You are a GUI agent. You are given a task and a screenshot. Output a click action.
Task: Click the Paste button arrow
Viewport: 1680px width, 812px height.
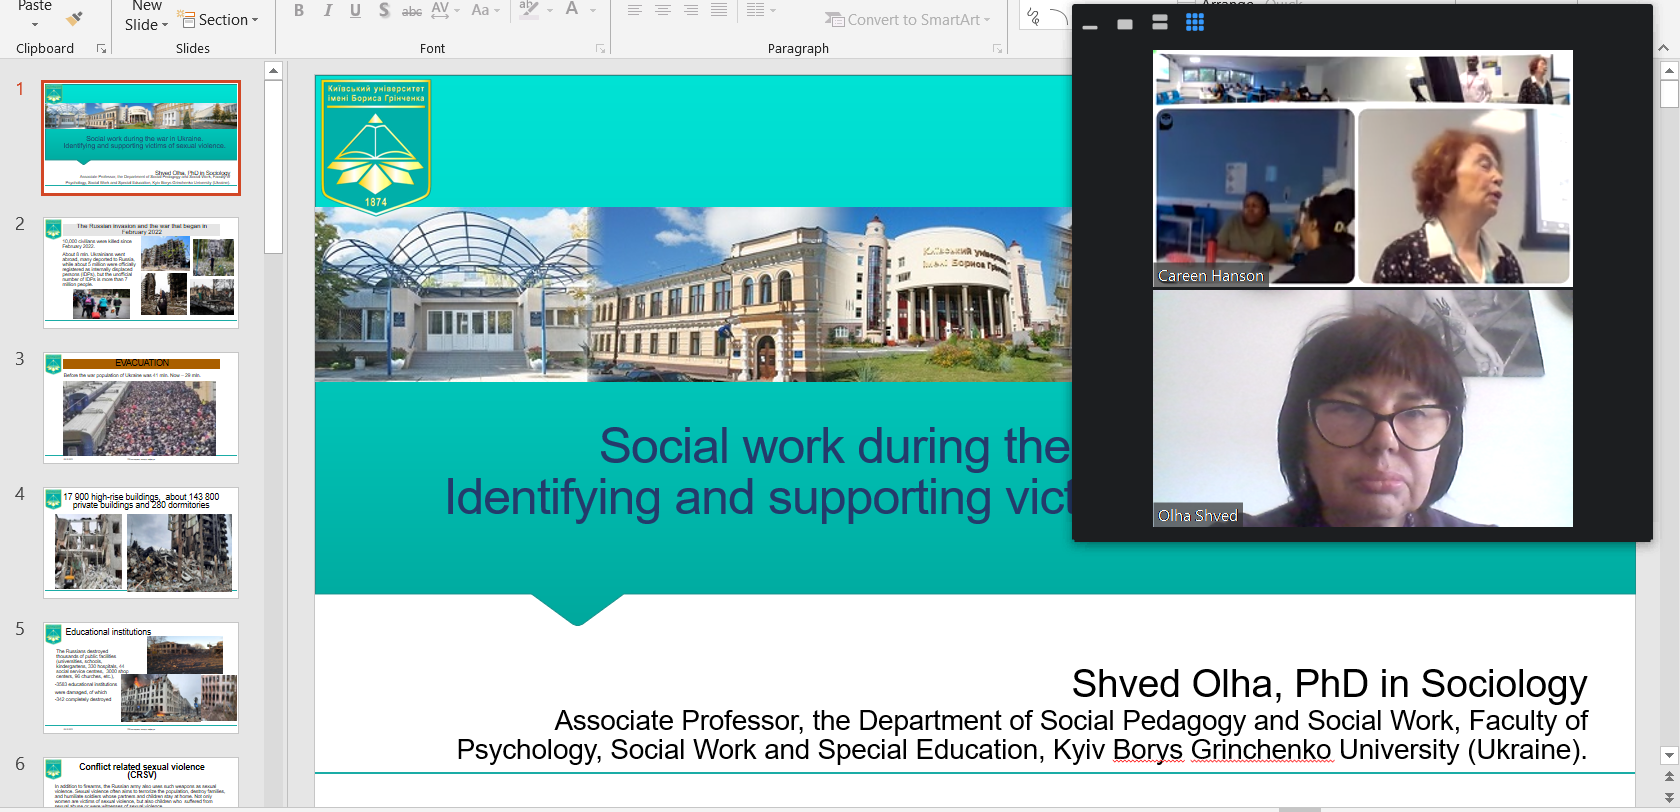[35, 24]
